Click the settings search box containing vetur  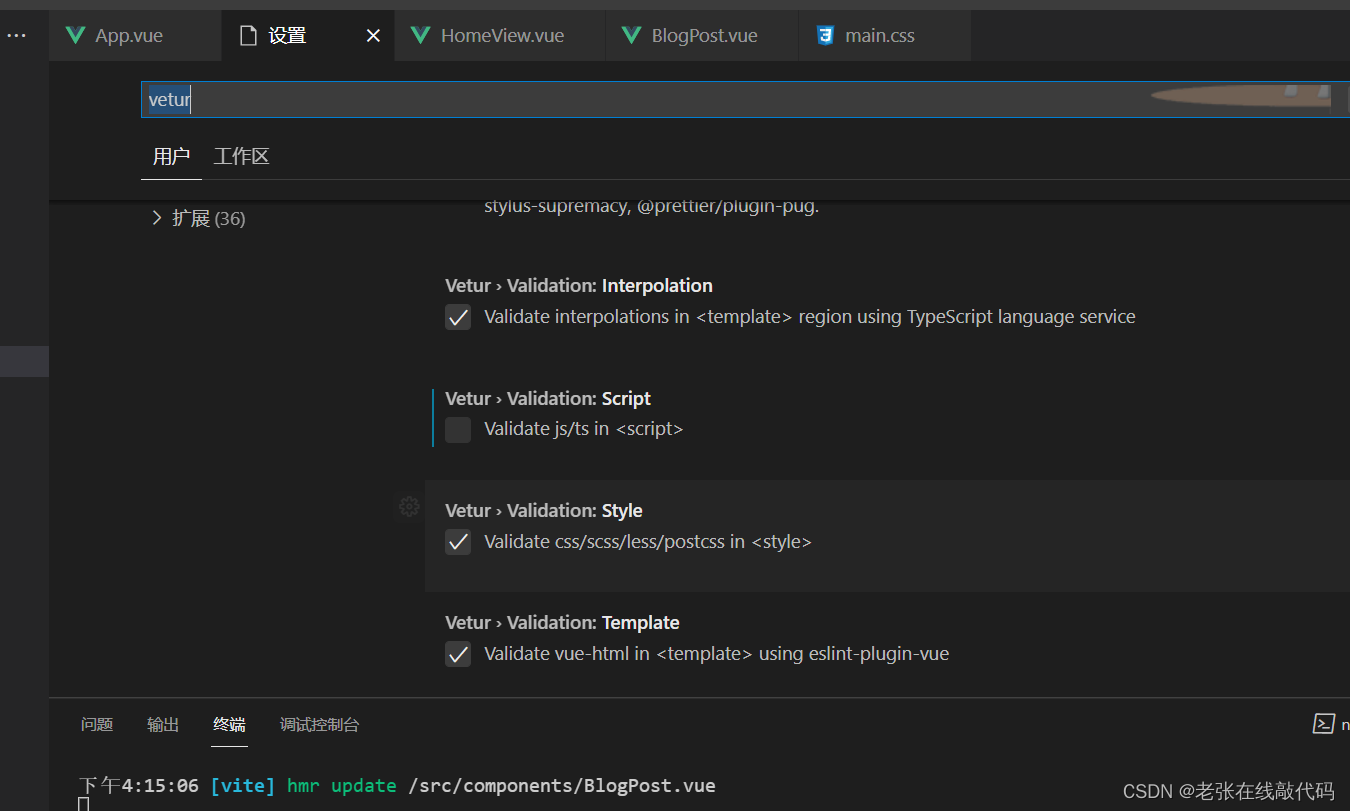(745, 99)
